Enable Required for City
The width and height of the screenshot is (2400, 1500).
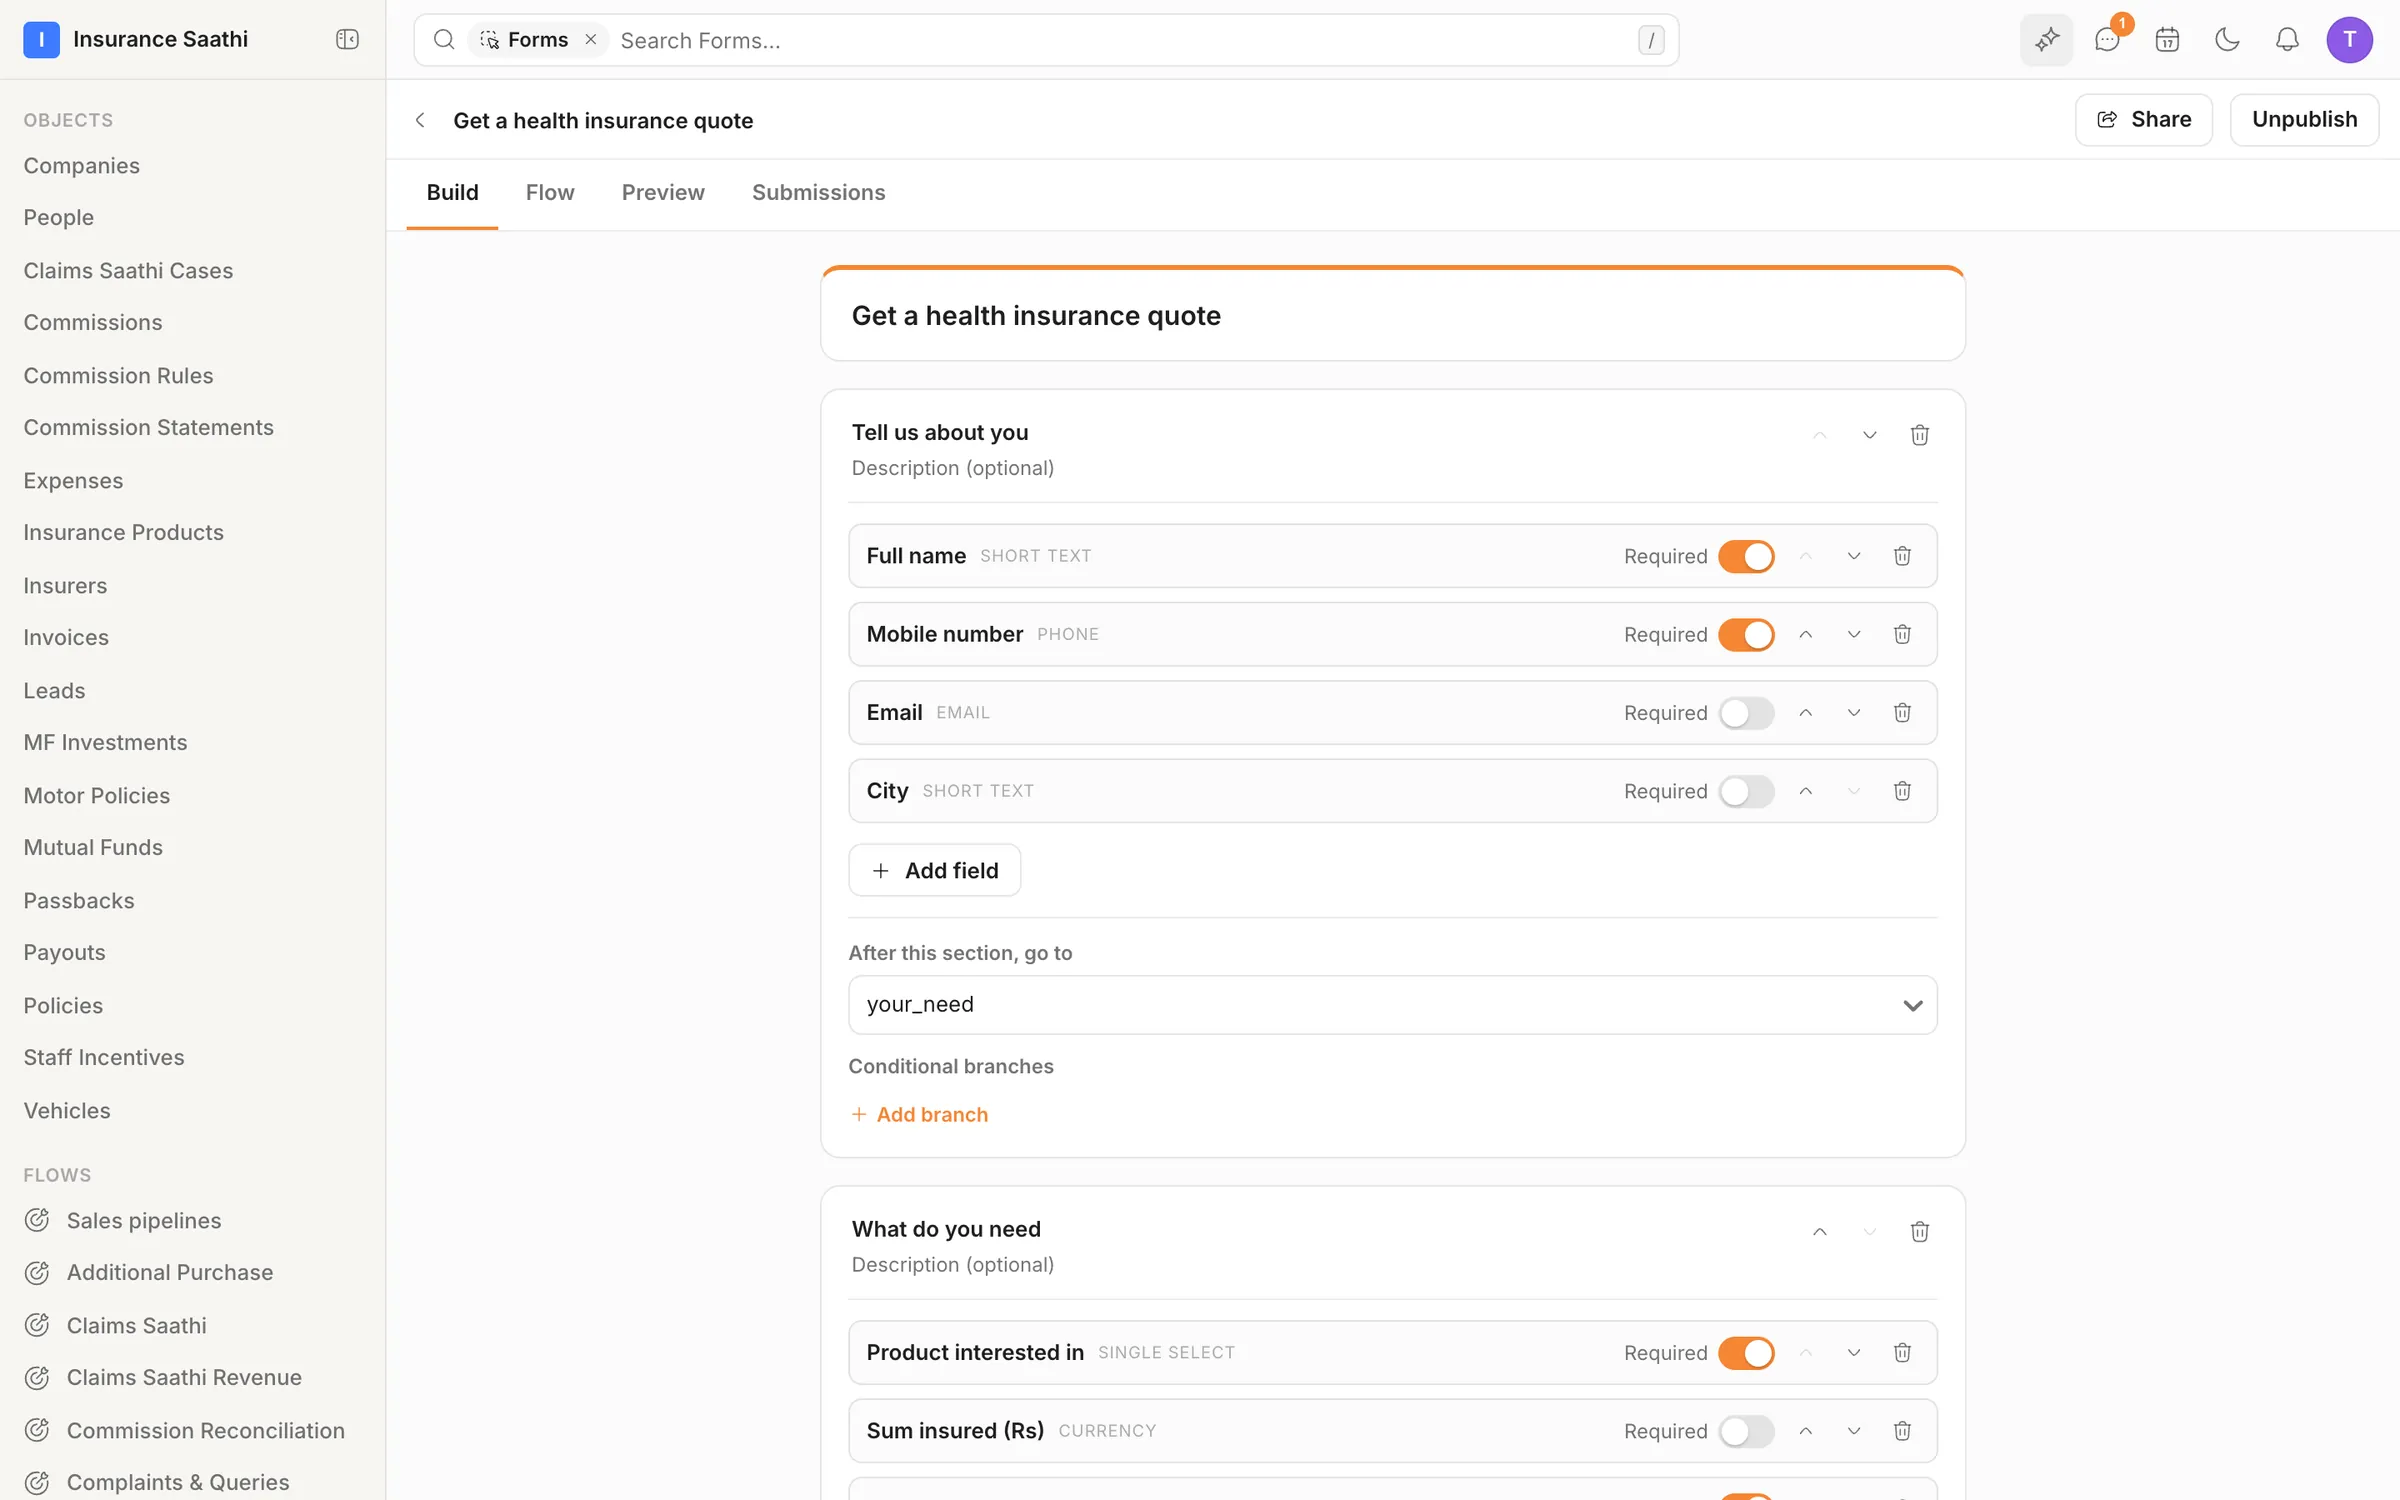1746,791
